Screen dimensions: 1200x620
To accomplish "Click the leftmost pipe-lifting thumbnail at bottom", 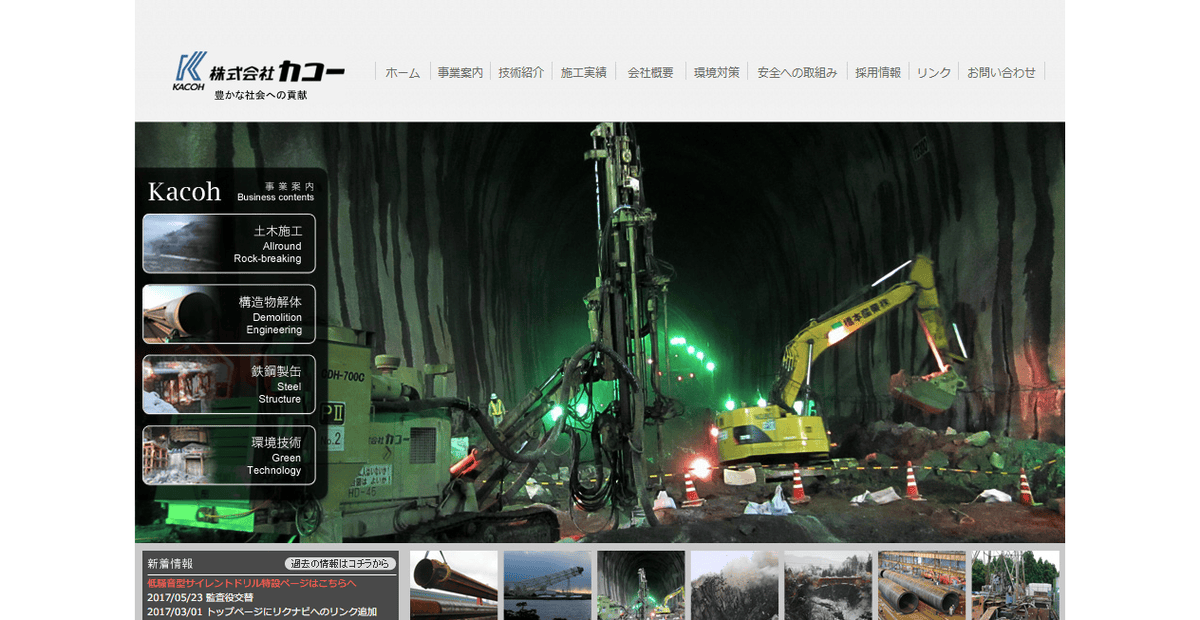I will click(451, 585).
